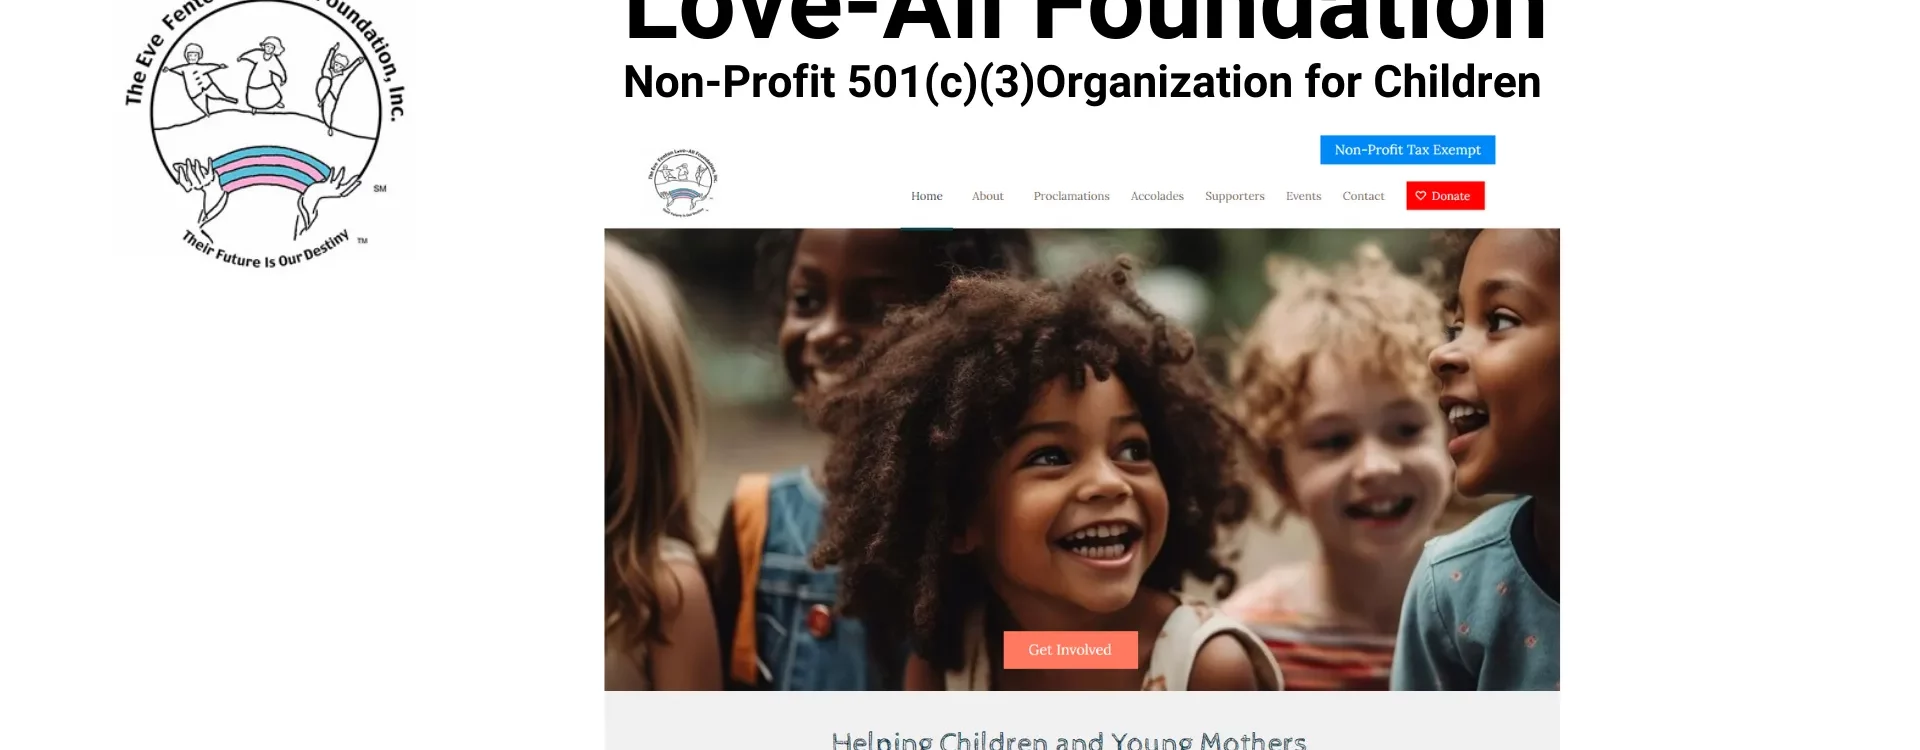
Task: Select Contact in the navigation
Action: [x=1363, y=196]
